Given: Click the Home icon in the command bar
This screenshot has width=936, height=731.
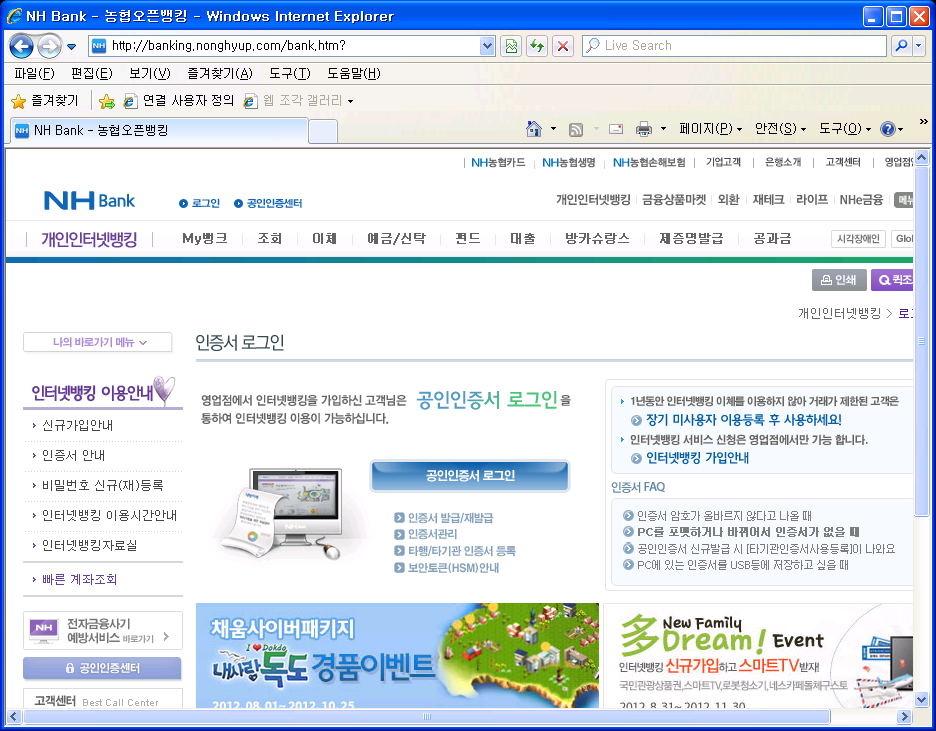Looking at the screenshot, I should click(534, 129).
